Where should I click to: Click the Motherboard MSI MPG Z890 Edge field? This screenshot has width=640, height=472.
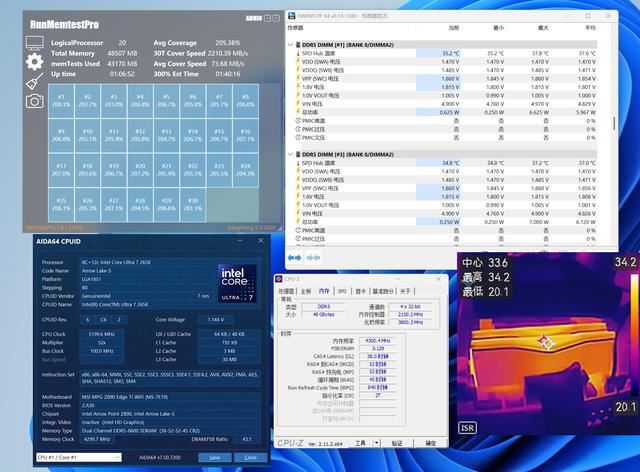[170, 397]
